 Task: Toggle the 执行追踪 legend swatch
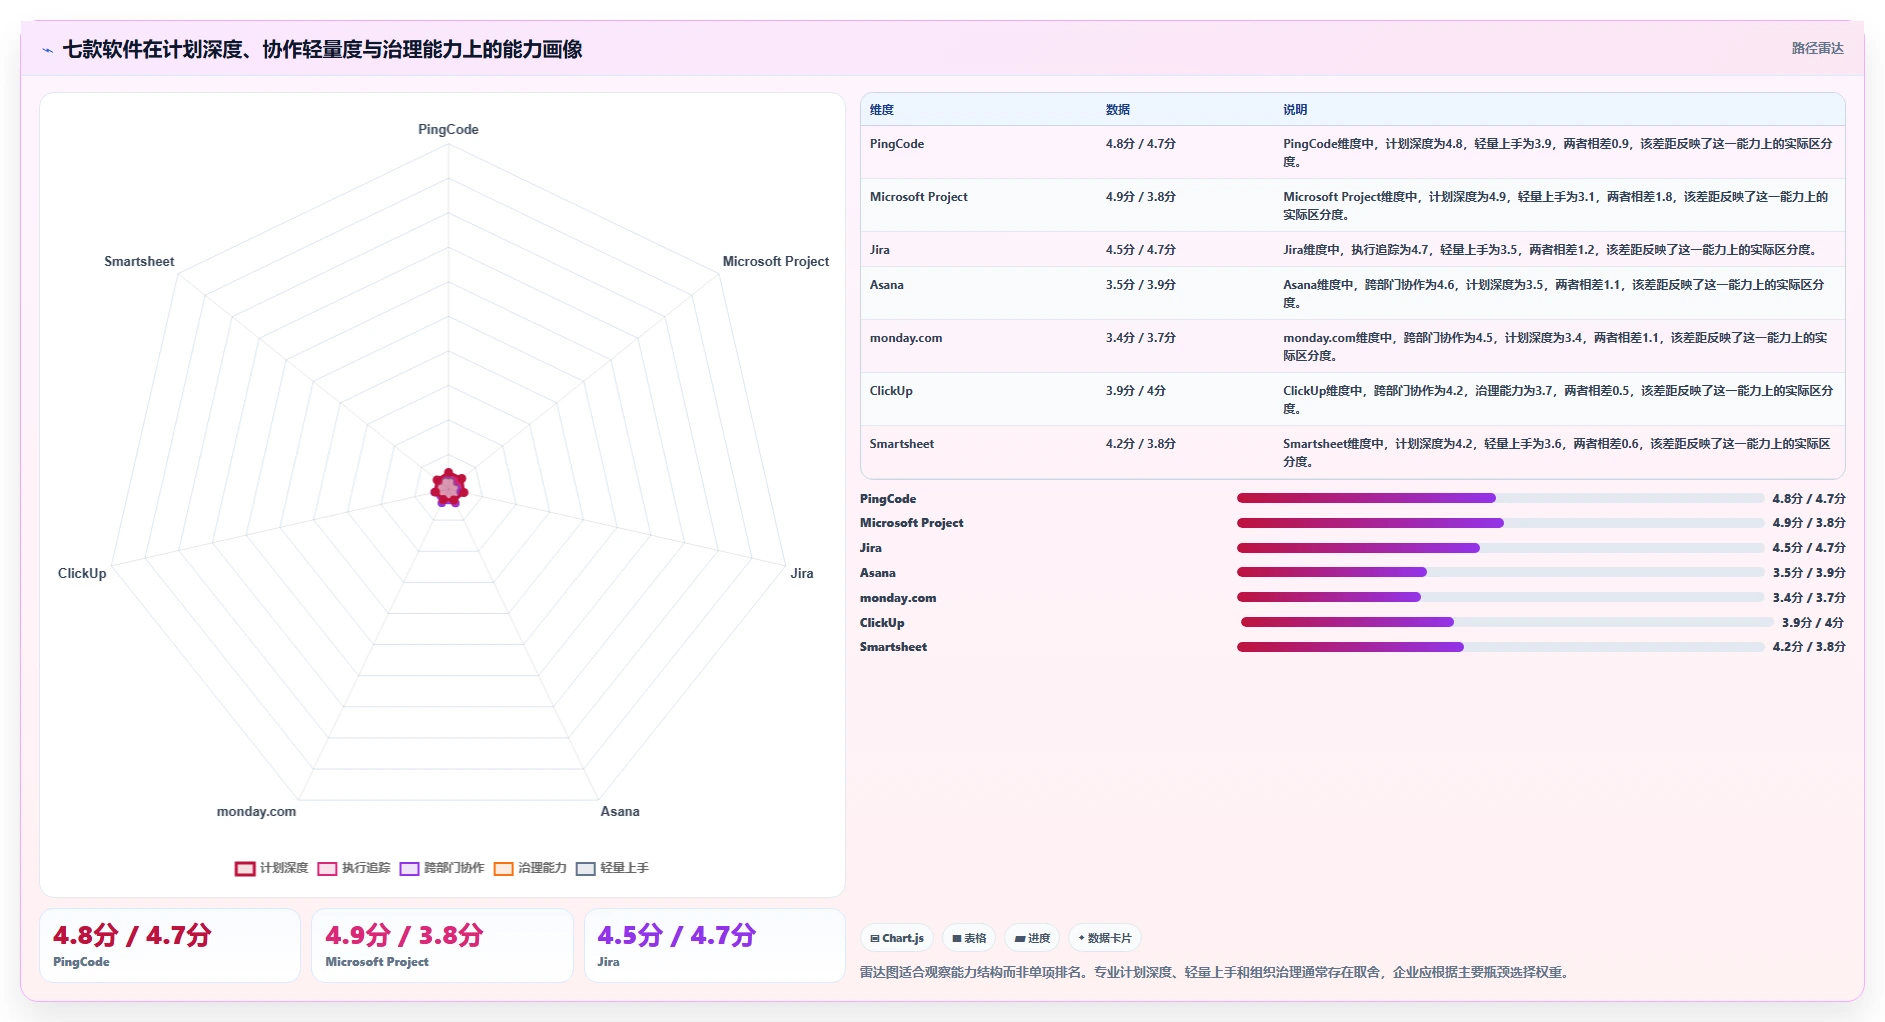327,868
